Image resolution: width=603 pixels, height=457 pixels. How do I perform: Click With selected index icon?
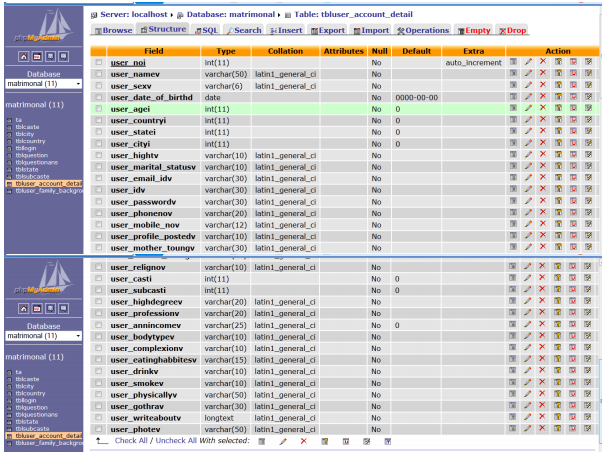tap(366, 441)
